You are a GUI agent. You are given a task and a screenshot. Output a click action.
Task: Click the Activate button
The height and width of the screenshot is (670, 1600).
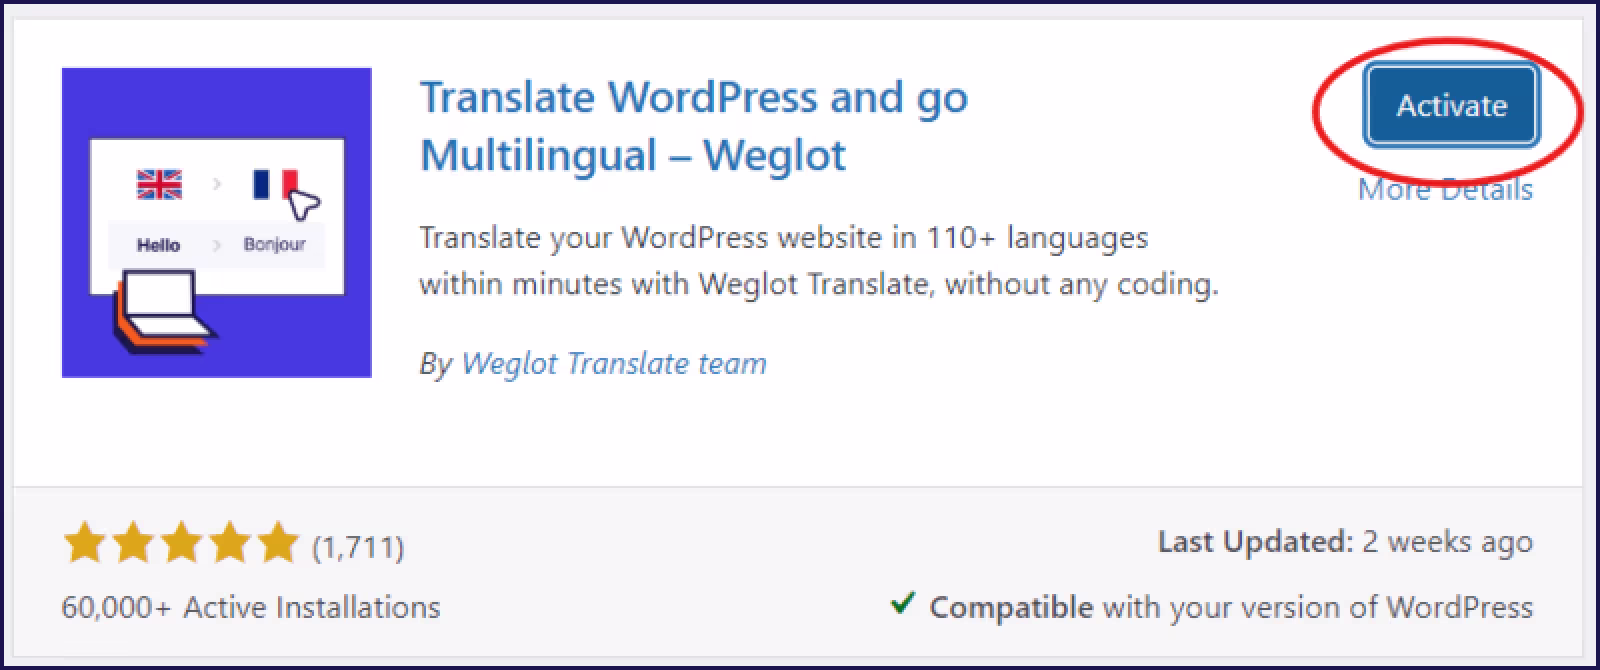1451,105
